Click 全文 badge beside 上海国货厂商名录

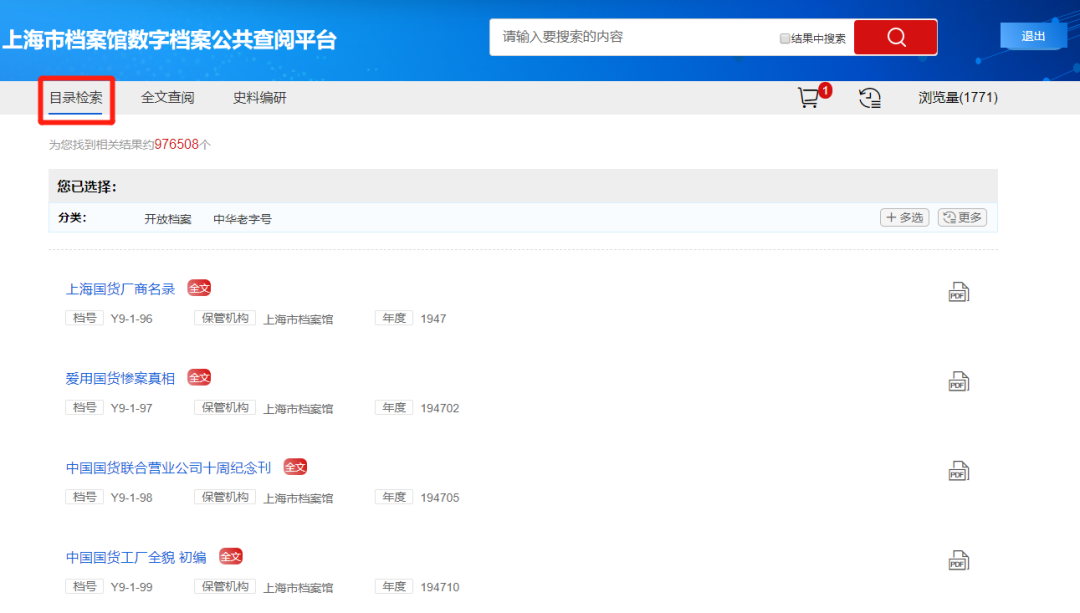coord(199,288)
